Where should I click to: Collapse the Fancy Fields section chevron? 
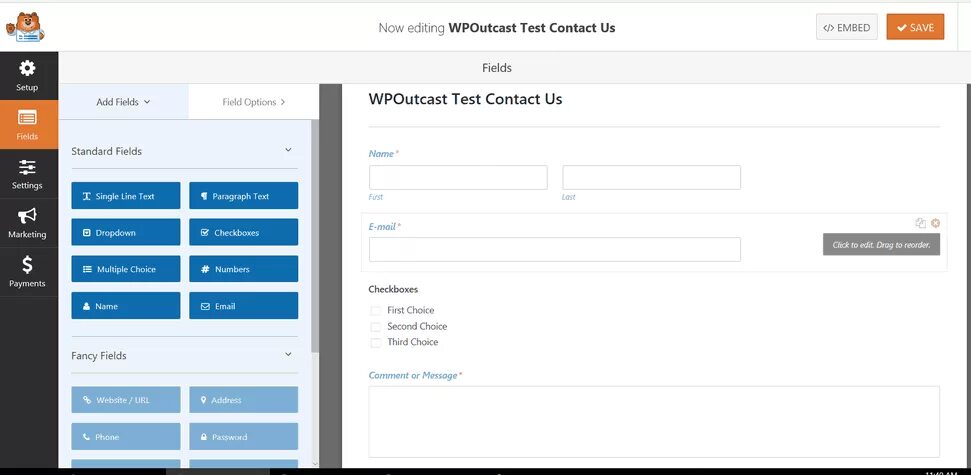pyautogui.click(x=288, y=354)
